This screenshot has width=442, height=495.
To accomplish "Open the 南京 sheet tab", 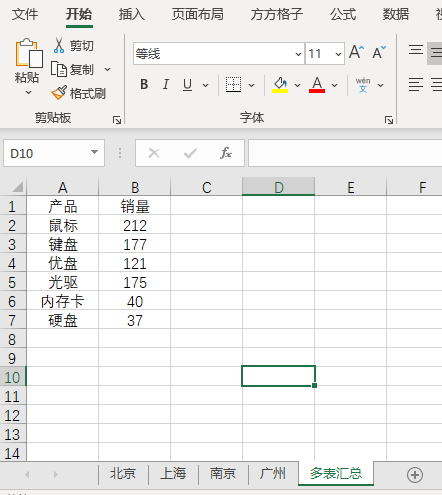I will pyautogui.click(x=223, y=473).
